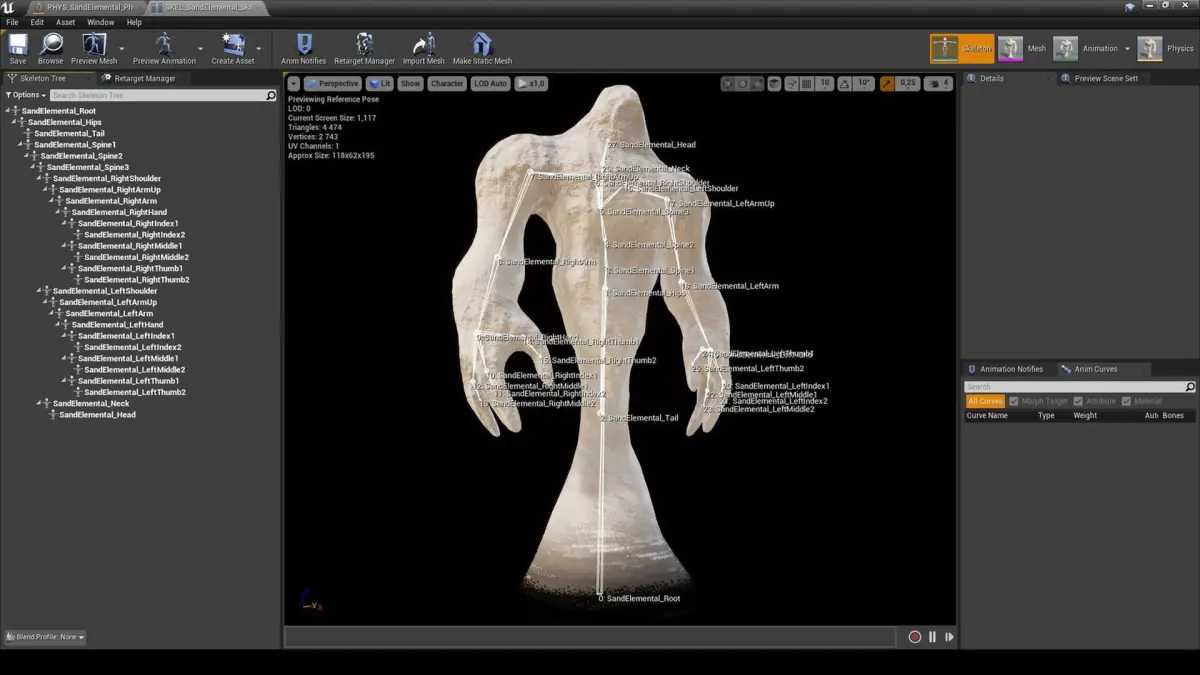Click the Create Asset icon
Image resolution: width=1200 pixels, height=675 pixels.
233,44
